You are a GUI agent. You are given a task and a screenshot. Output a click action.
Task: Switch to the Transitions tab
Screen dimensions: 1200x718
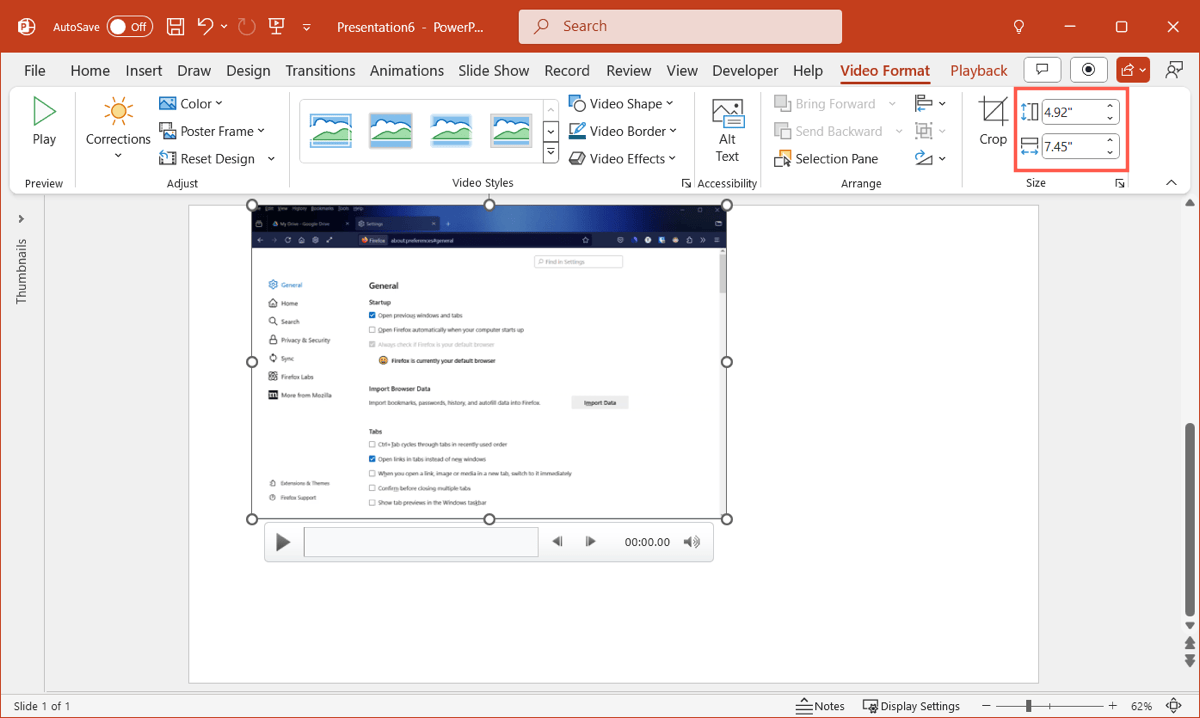point(320,71)
